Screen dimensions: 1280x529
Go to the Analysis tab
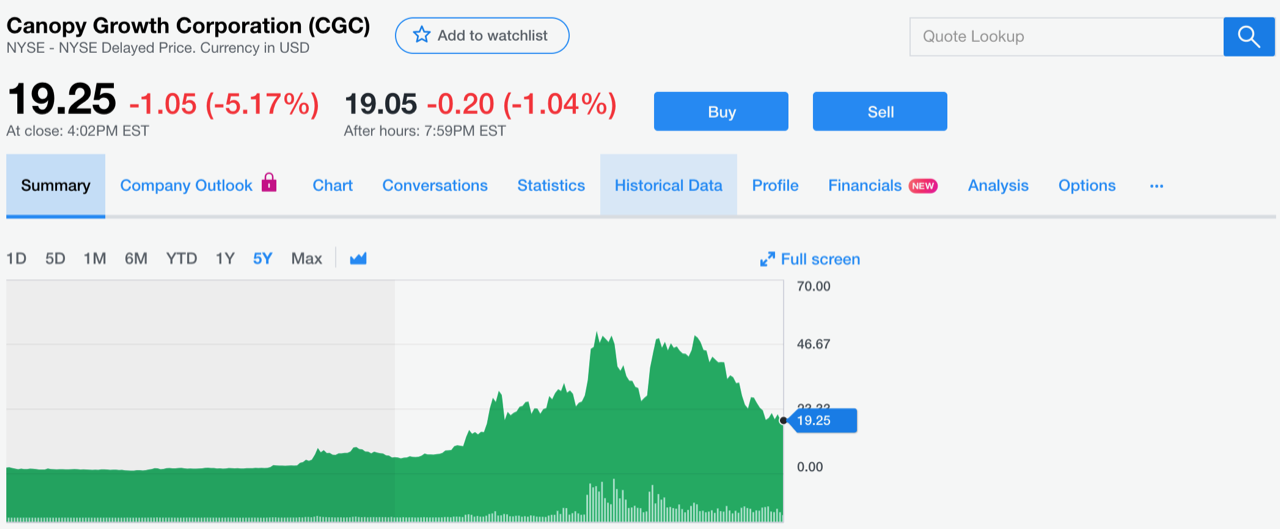pos(998,185)
